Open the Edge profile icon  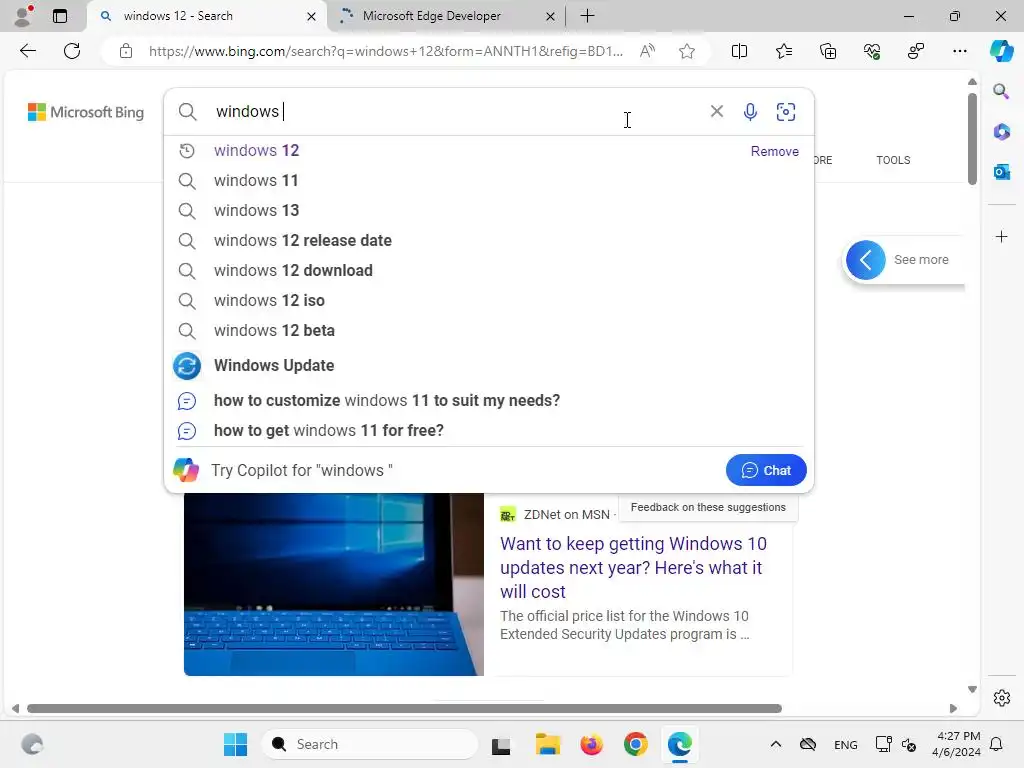tap(24, 16)
